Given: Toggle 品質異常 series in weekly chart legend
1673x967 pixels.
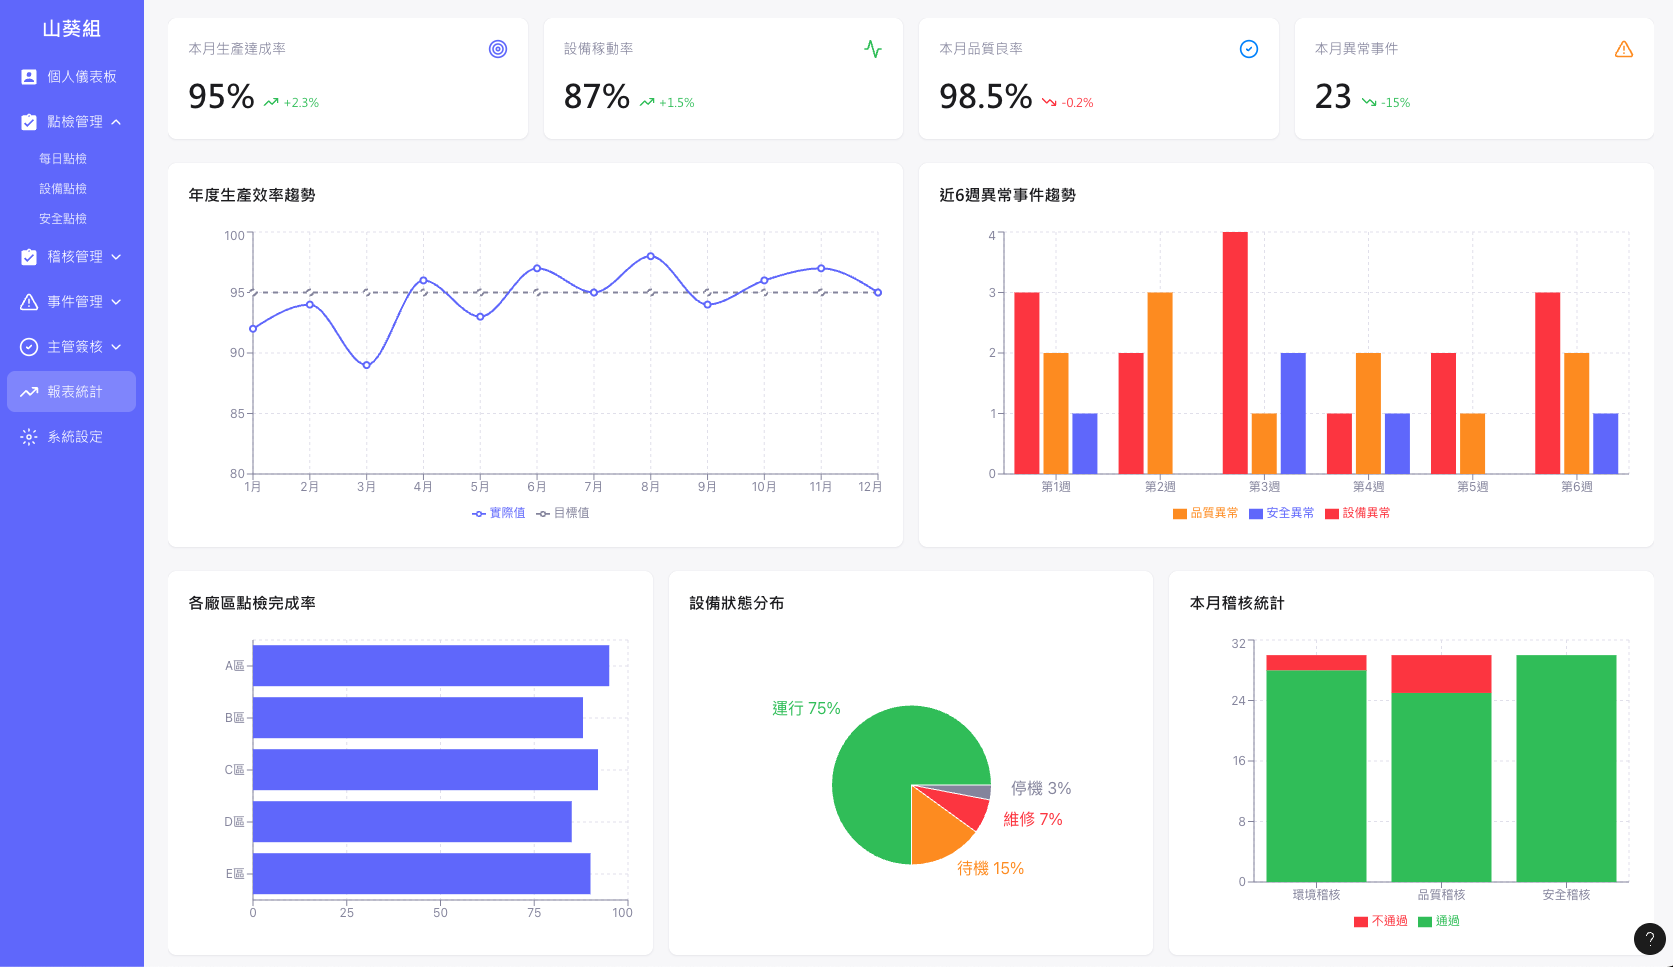Looking at the screenshot, I should [1205, 513].
